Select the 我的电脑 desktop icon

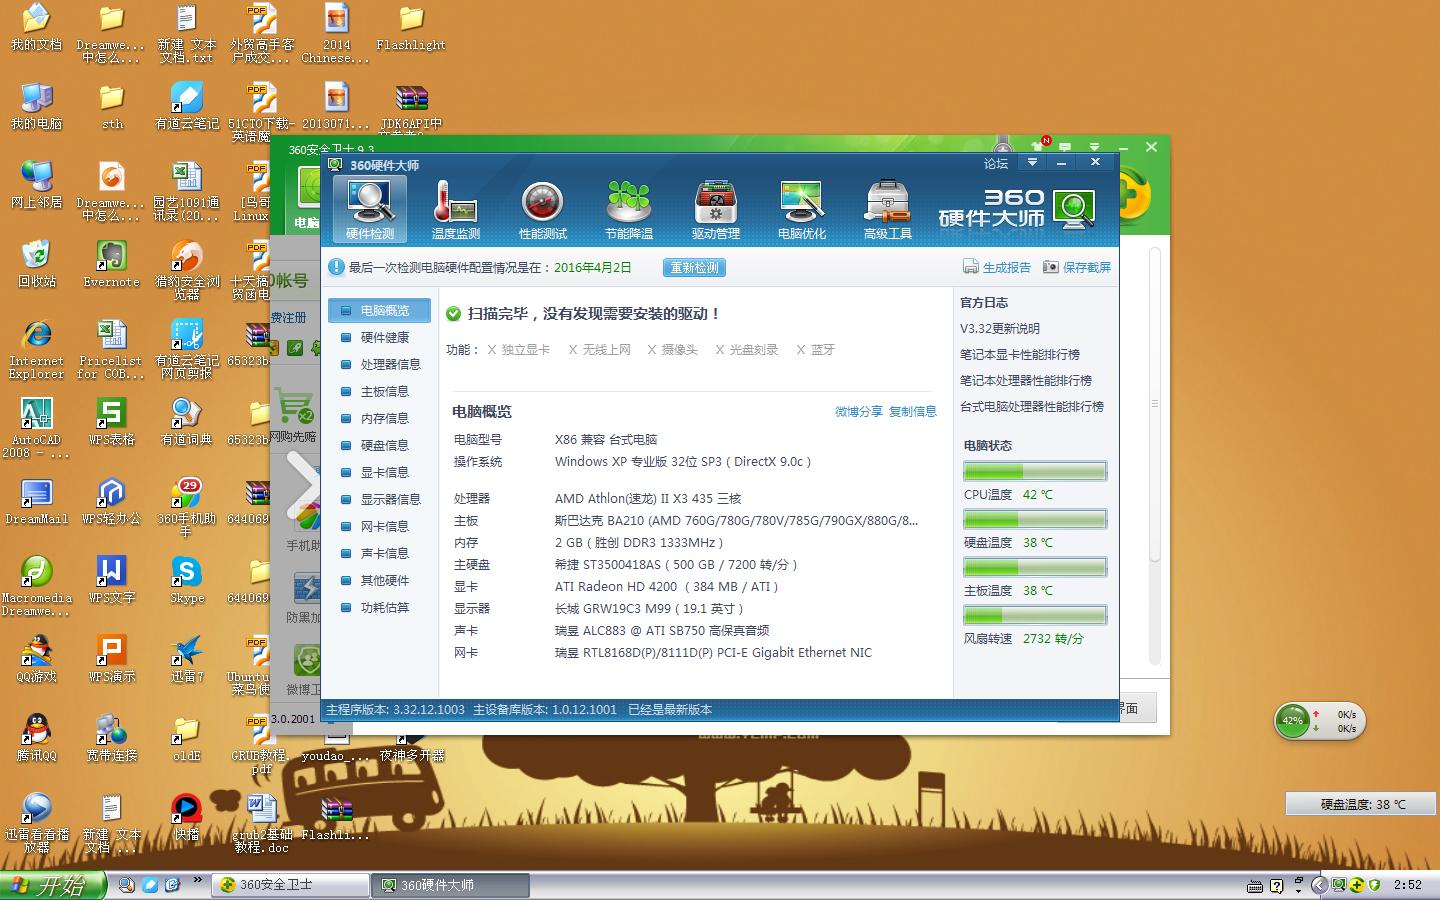(37, 106)
